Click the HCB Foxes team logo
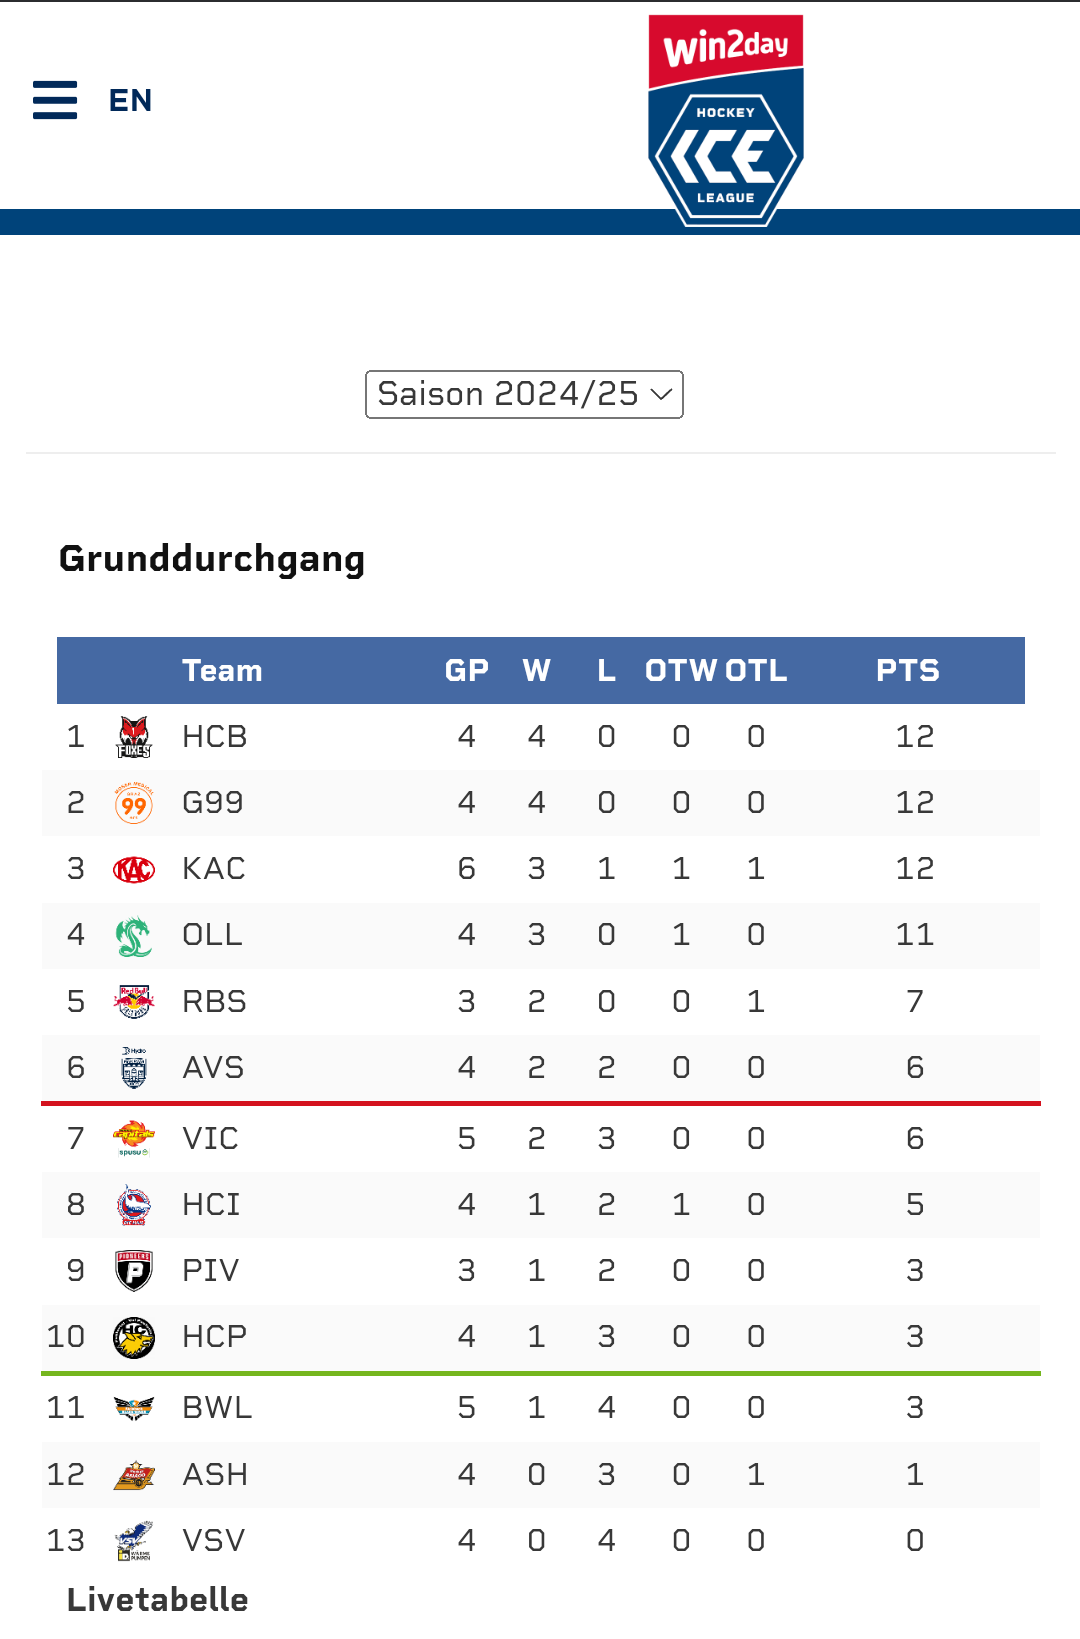This screenshot has width=1080, height=1639. point(134,737)
